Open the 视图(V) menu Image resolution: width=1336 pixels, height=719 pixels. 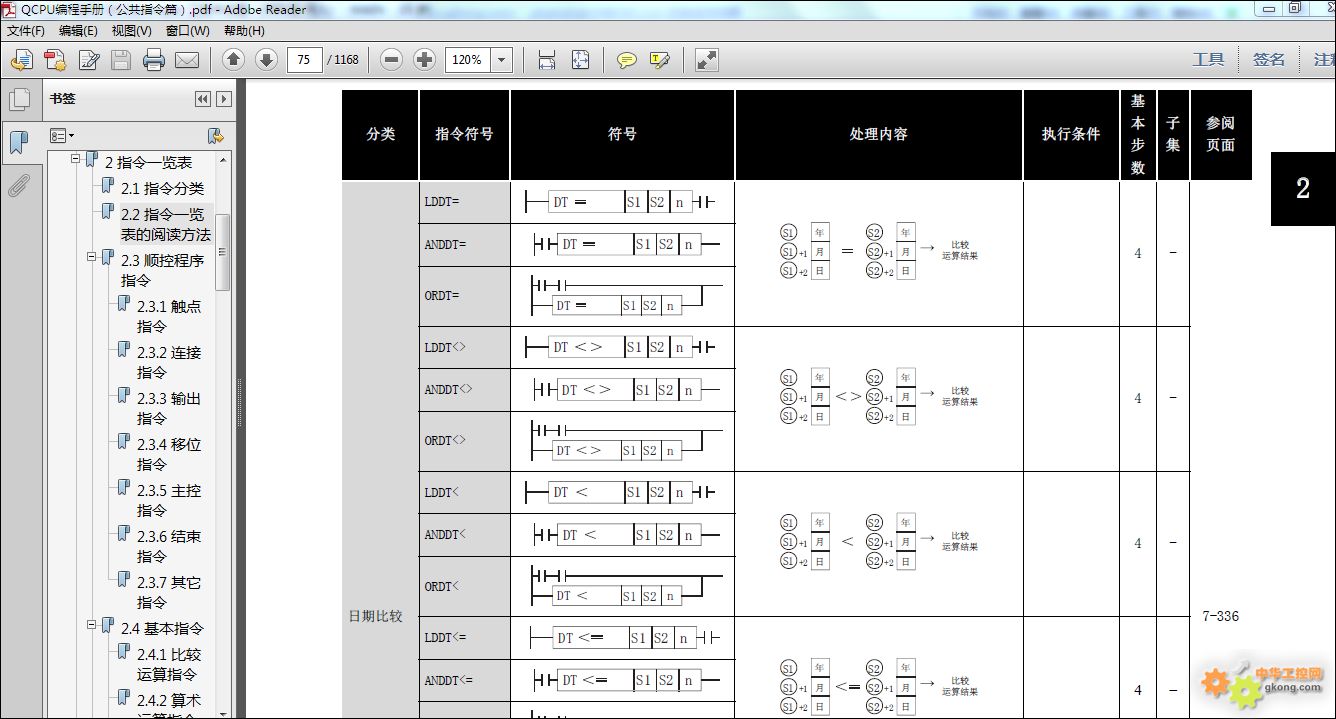[132, 30]
